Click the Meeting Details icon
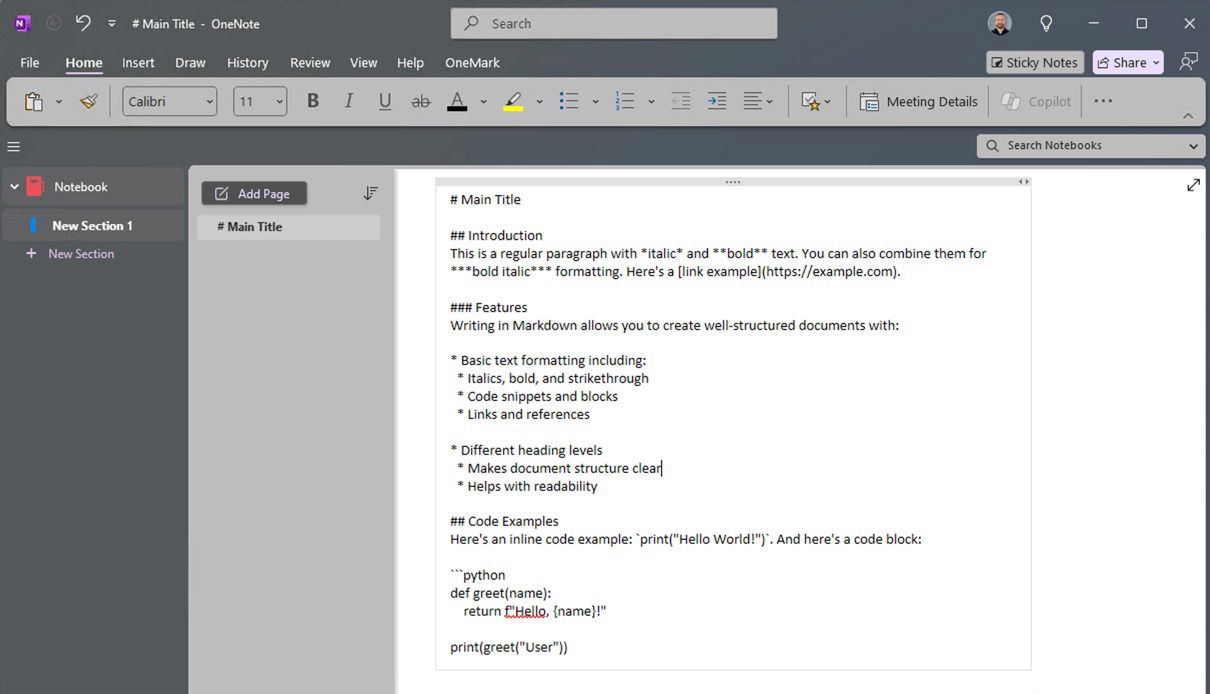 [917, 101]
